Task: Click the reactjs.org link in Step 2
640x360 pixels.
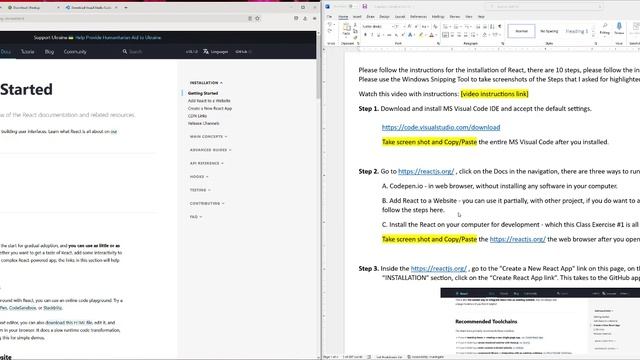Action: pos(426,171)
